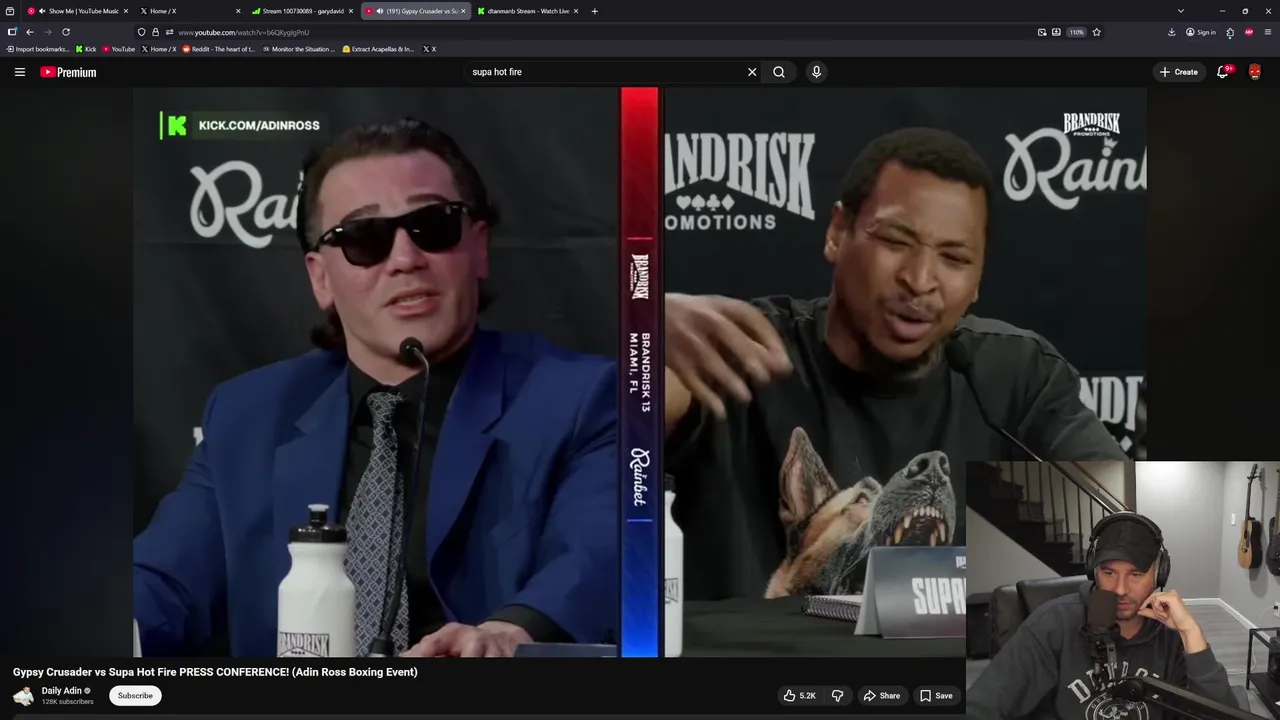Go to YouTube Premium home logo
1280x720 pixels.
click(x=68, y=72)
